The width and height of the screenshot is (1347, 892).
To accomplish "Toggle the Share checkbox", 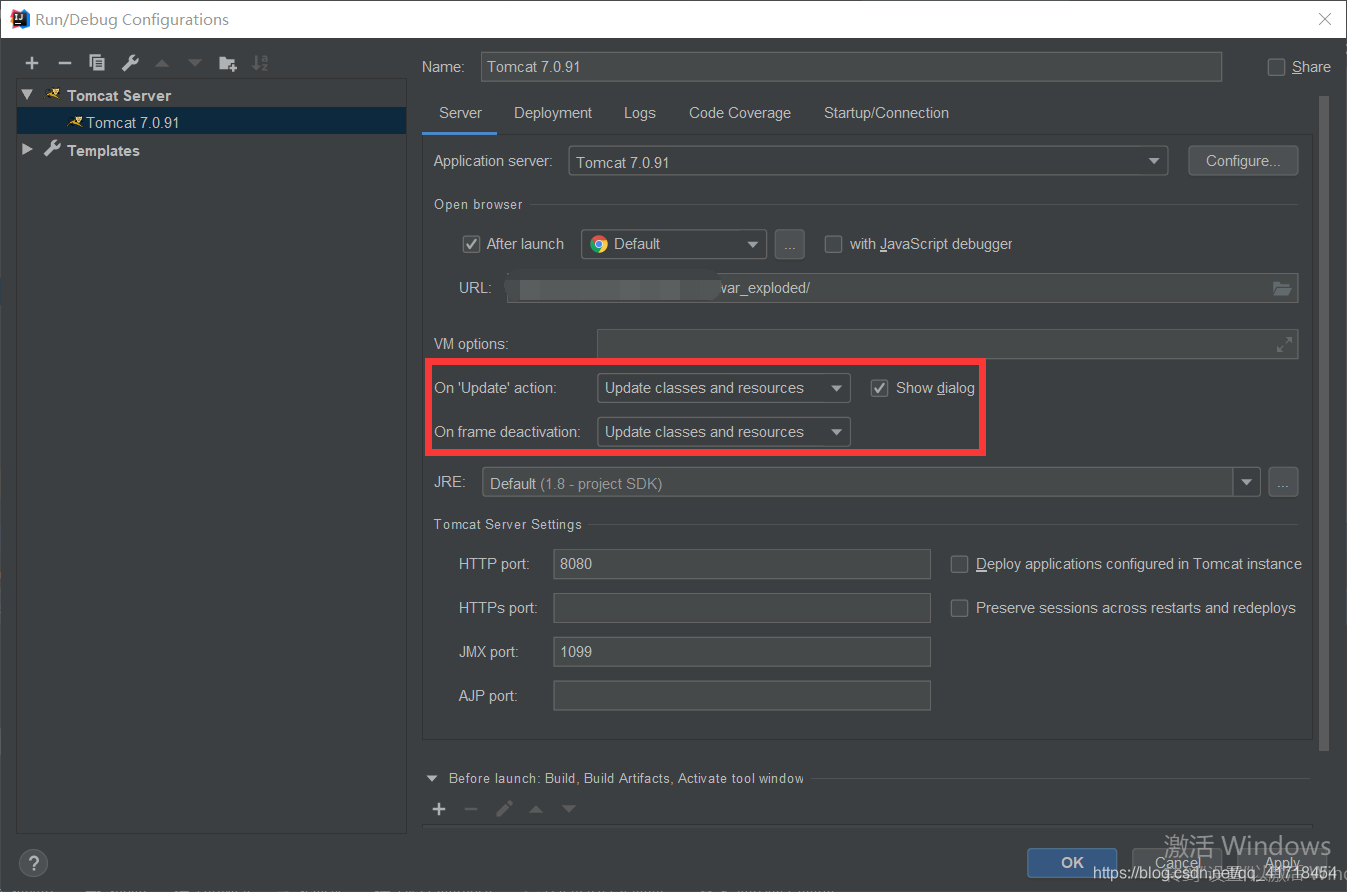I will [1276, 67].
